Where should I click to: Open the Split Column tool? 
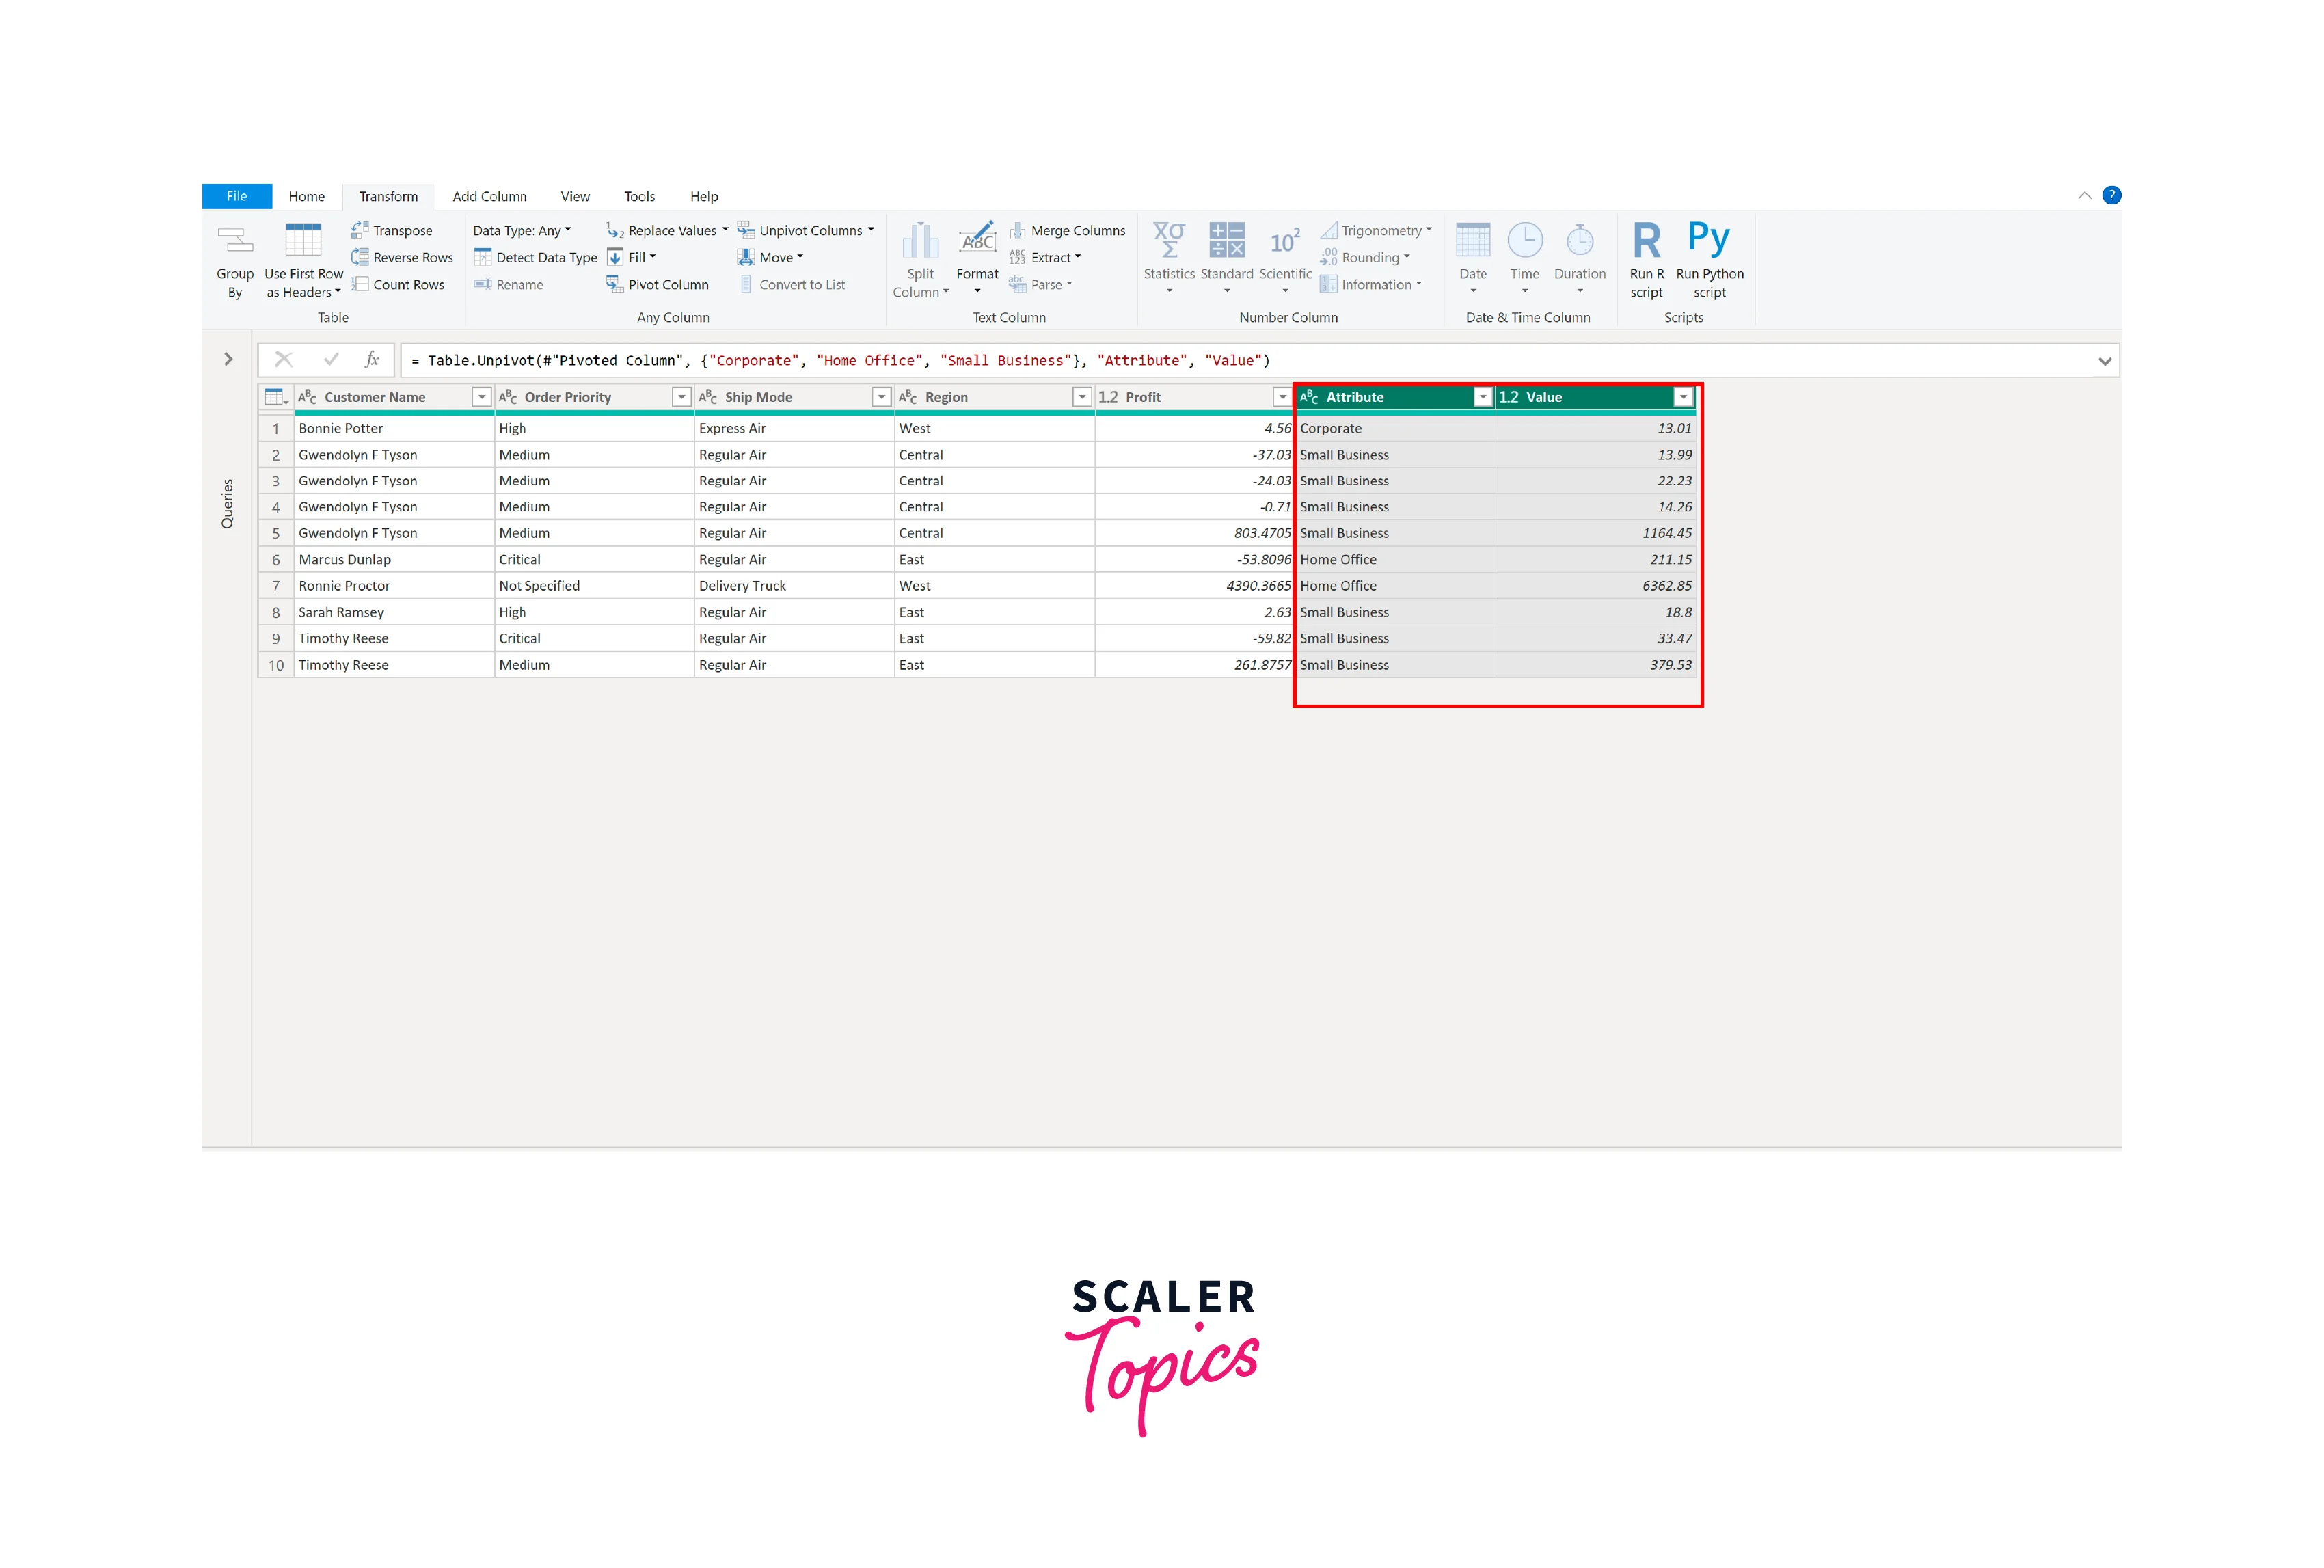919,257
